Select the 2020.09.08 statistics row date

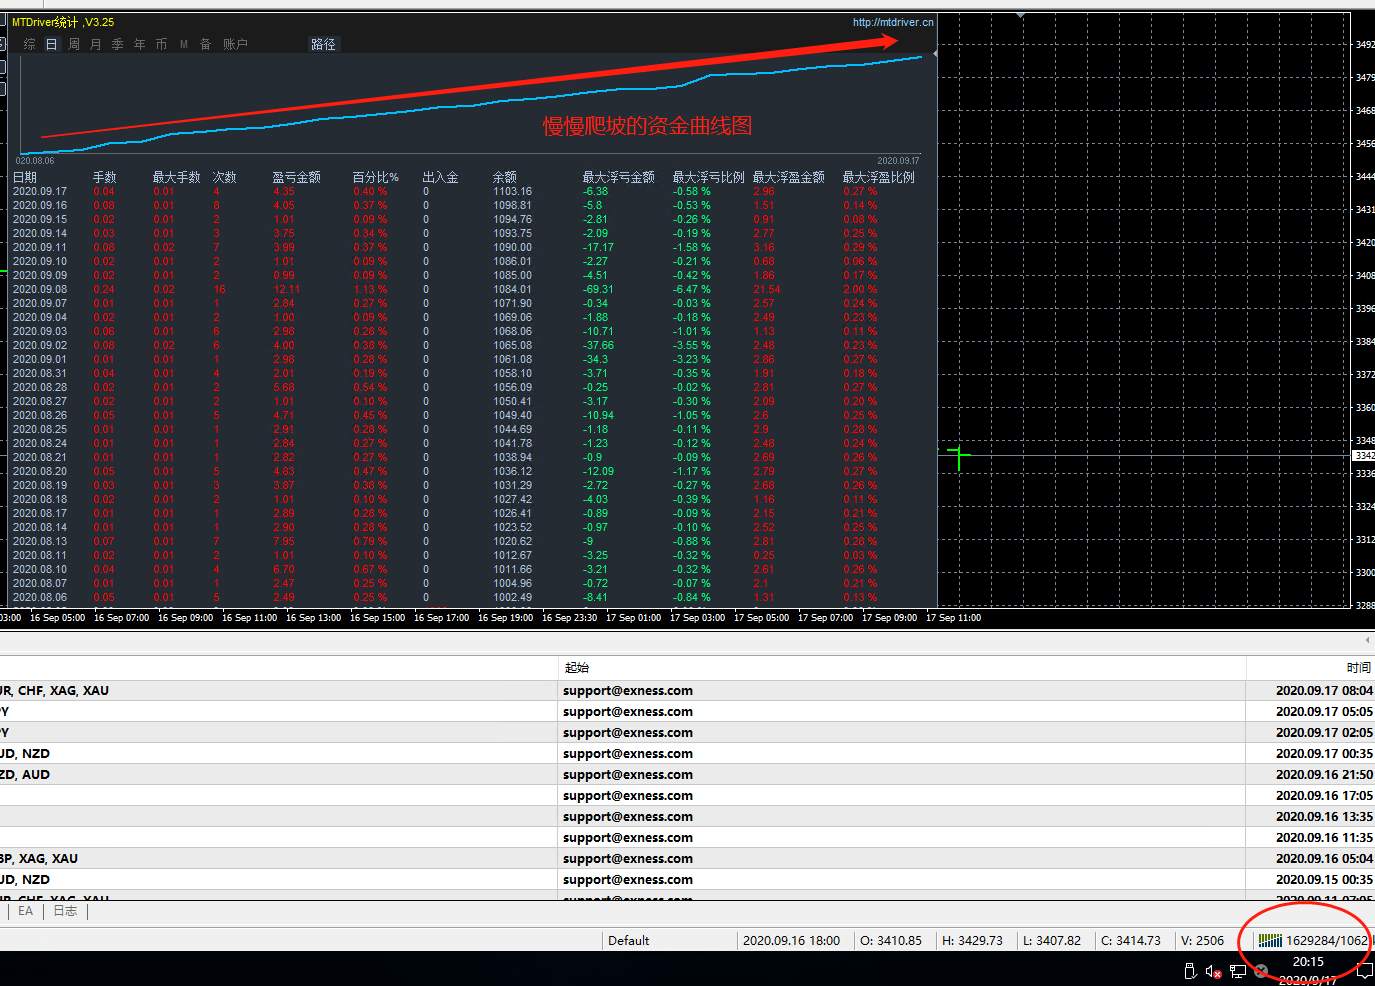[x=39, y=289]
